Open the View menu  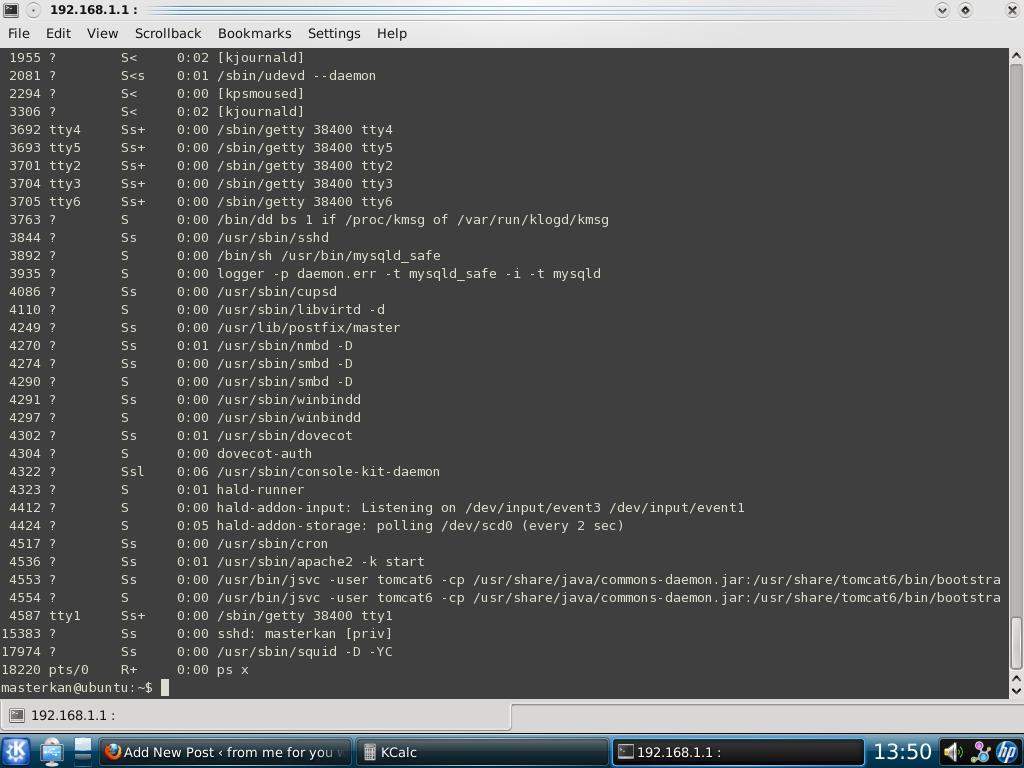(103, 33)
